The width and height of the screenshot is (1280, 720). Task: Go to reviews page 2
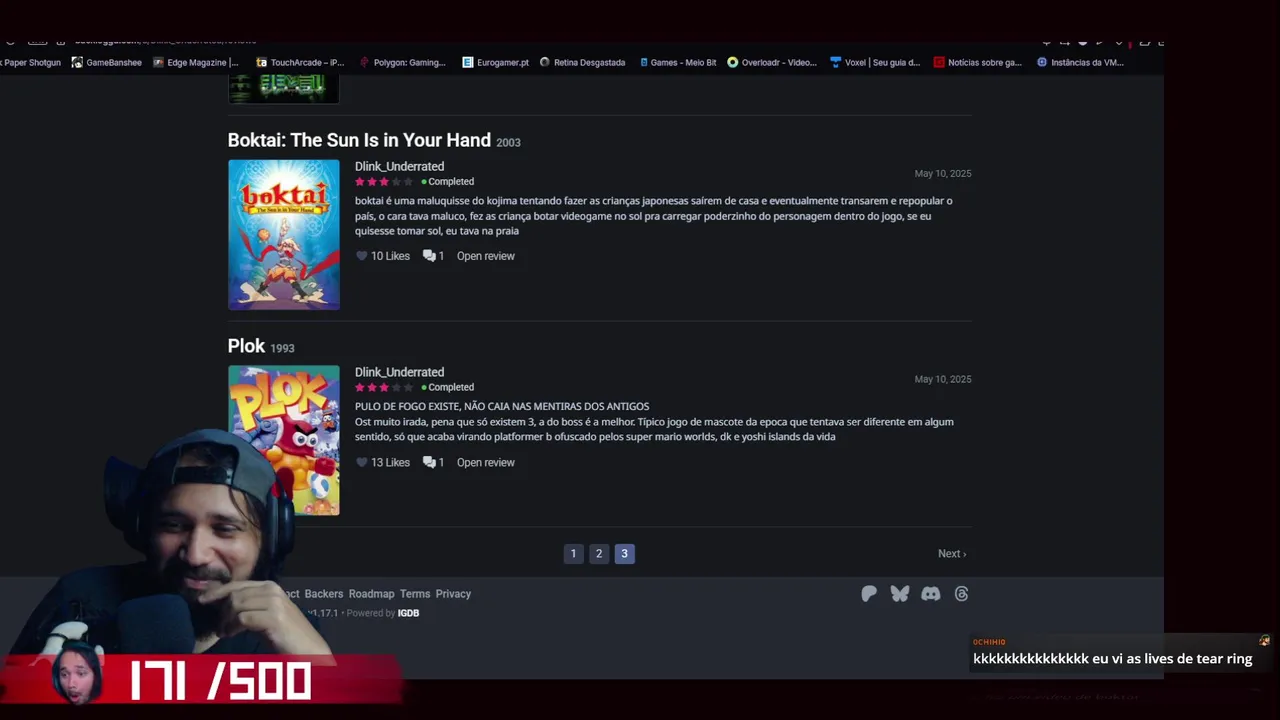click(599, 553)
